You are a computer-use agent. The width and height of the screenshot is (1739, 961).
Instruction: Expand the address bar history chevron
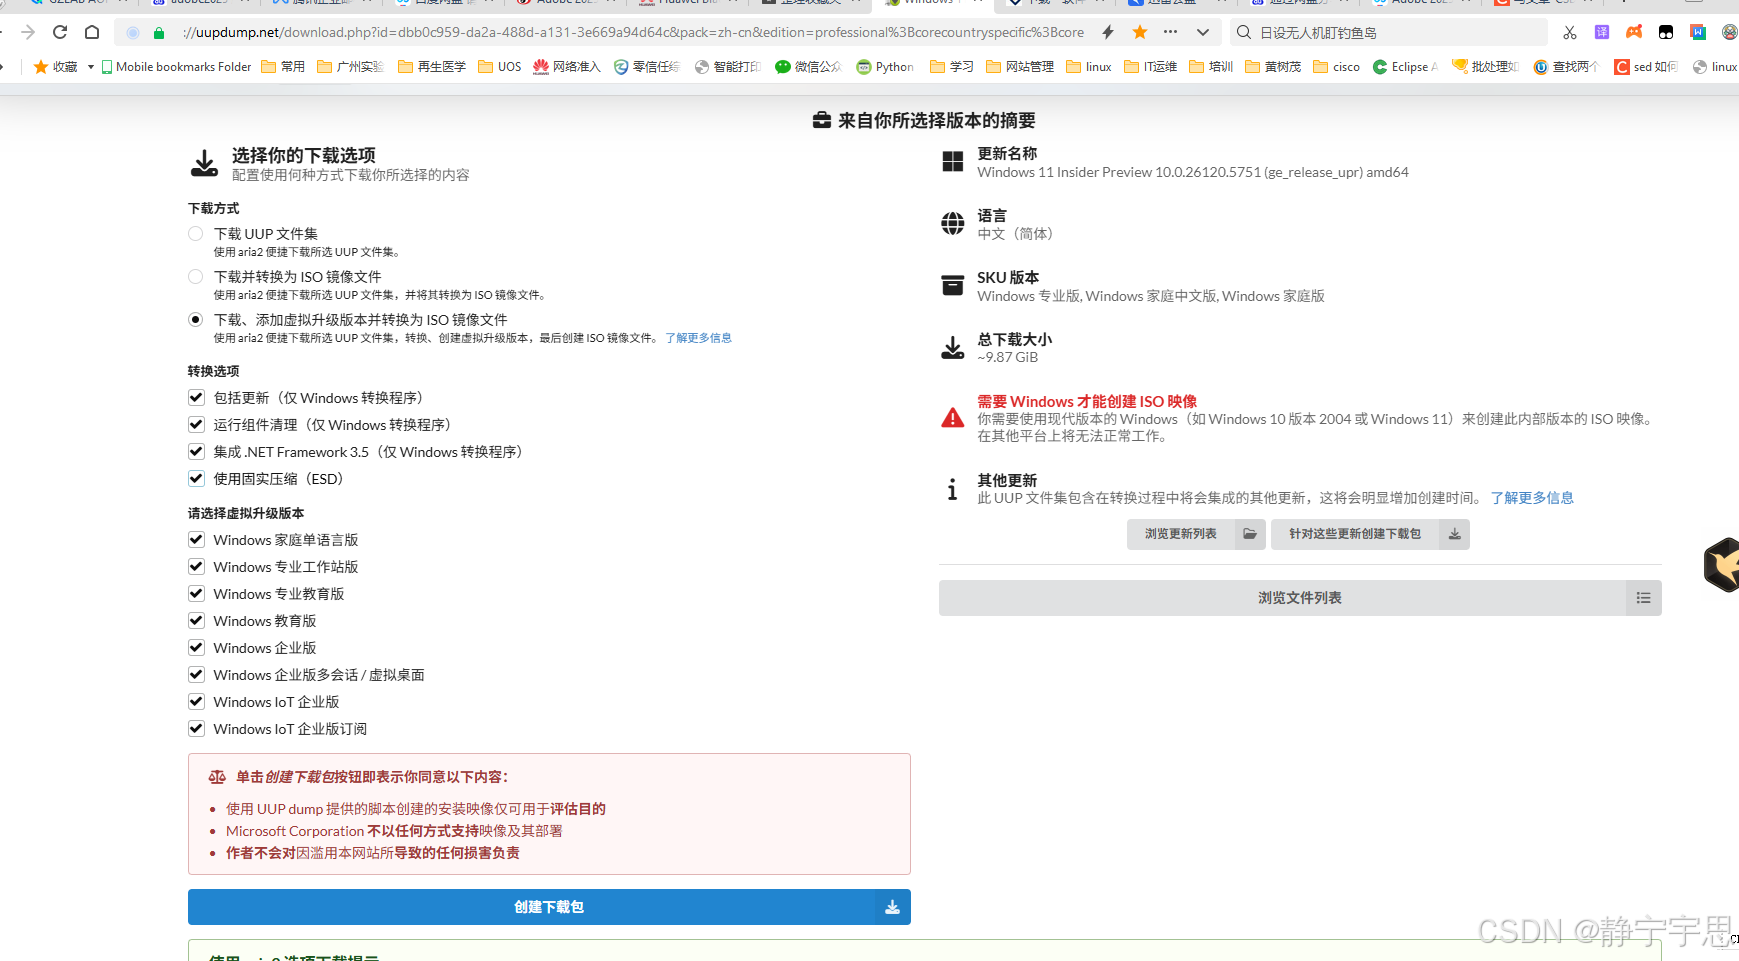(1203, 32)
